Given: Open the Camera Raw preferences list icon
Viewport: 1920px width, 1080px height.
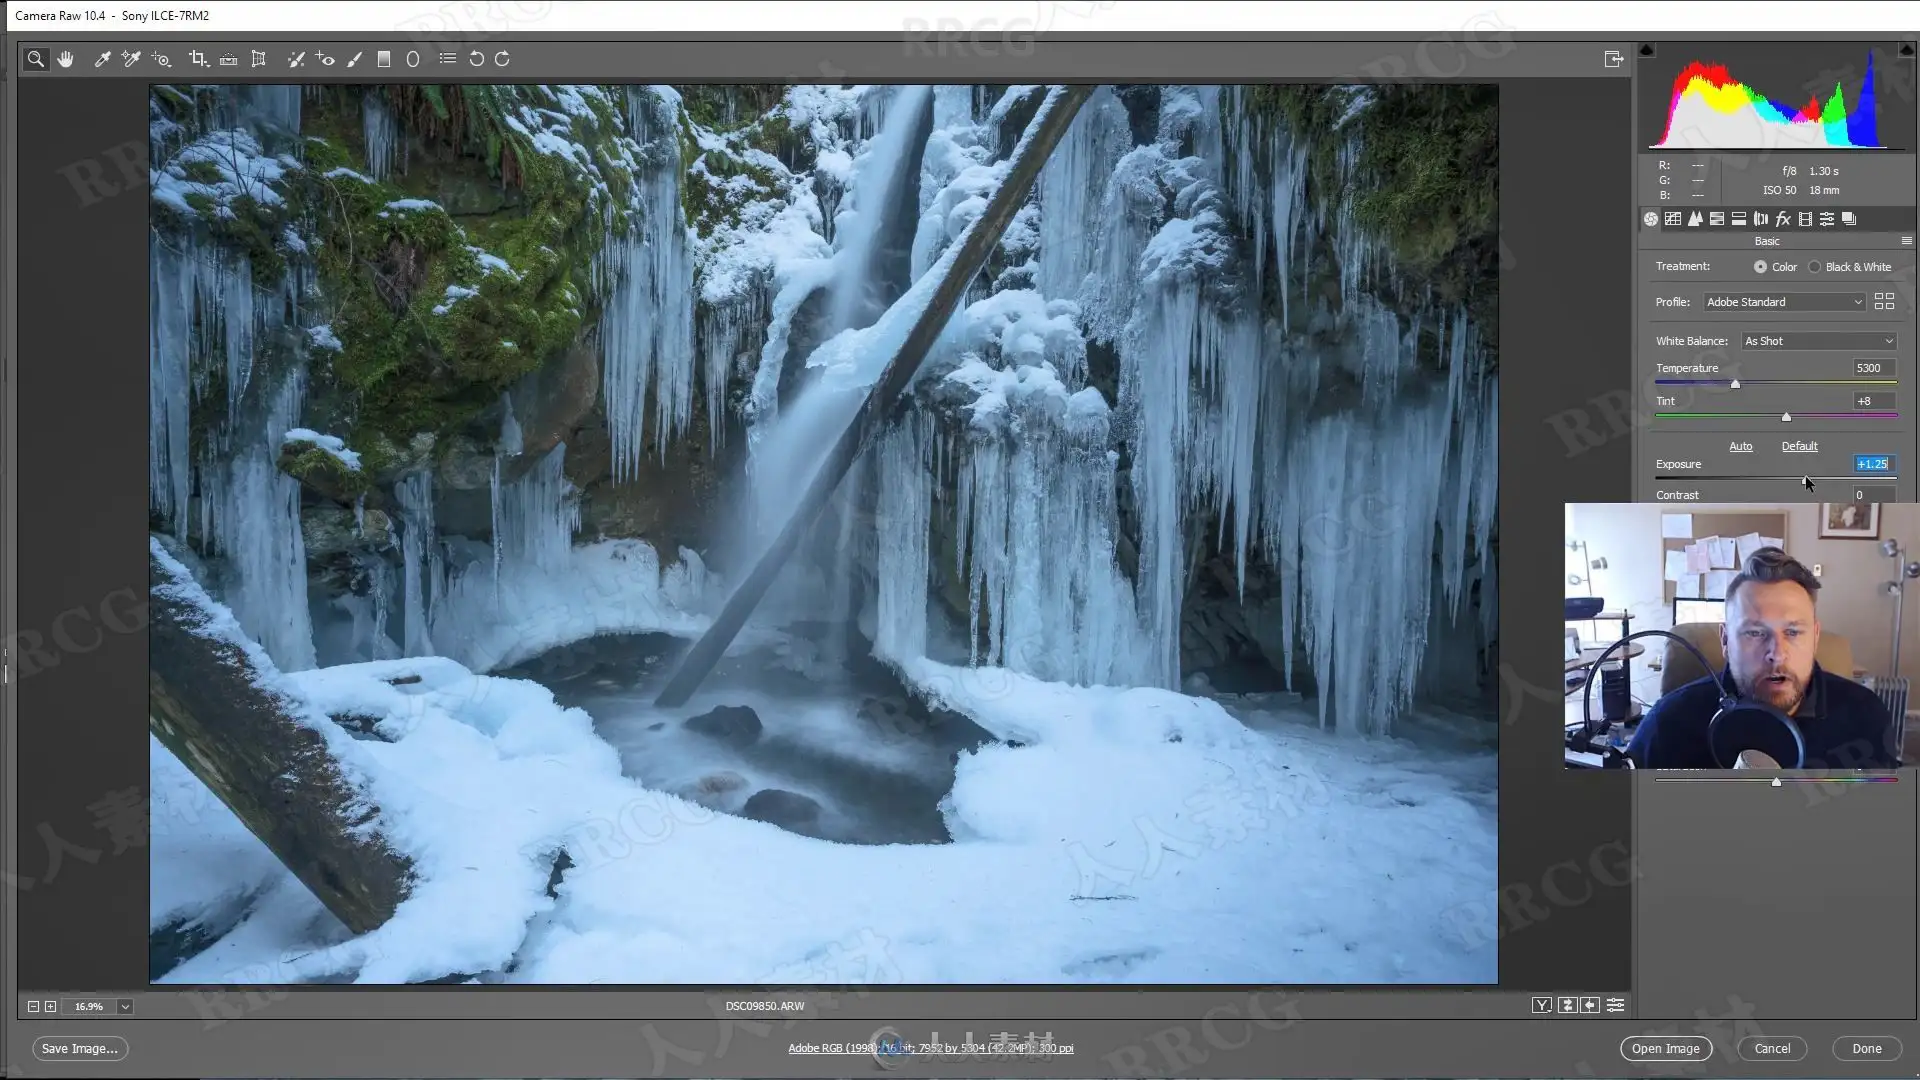Looking at the screenshot, I should [448, 59].
